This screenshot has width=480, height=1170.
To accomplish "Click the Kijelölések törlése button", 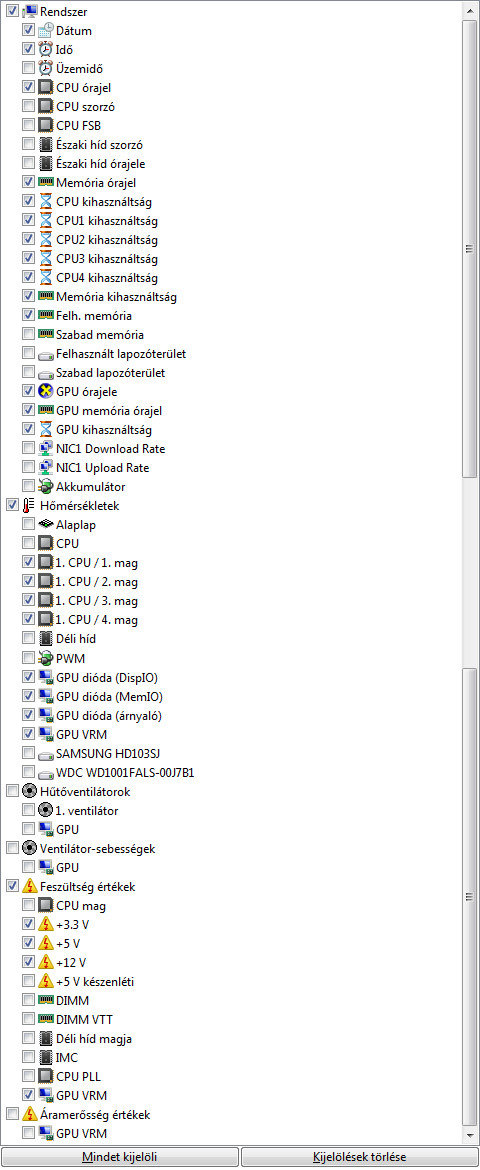I will pos(360,1157).
